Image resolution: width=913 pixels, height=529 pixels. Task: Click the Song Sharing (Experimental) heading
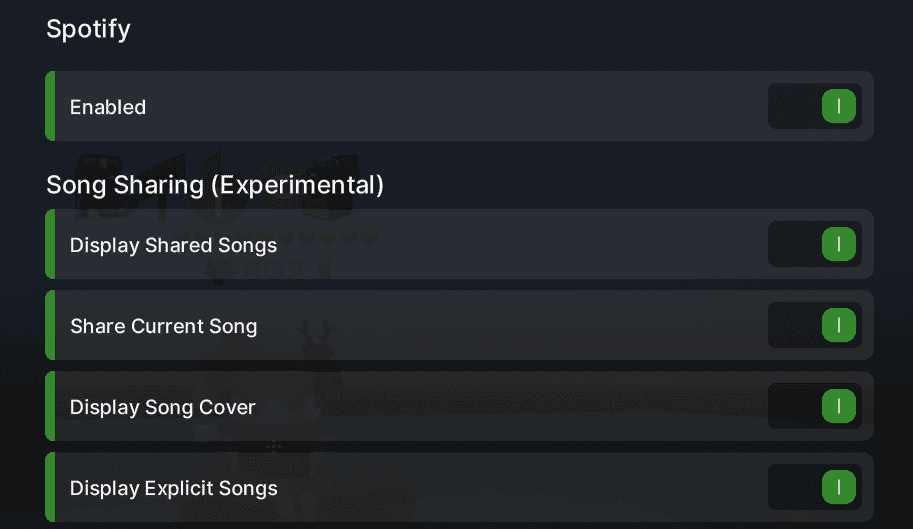(215, 185)
